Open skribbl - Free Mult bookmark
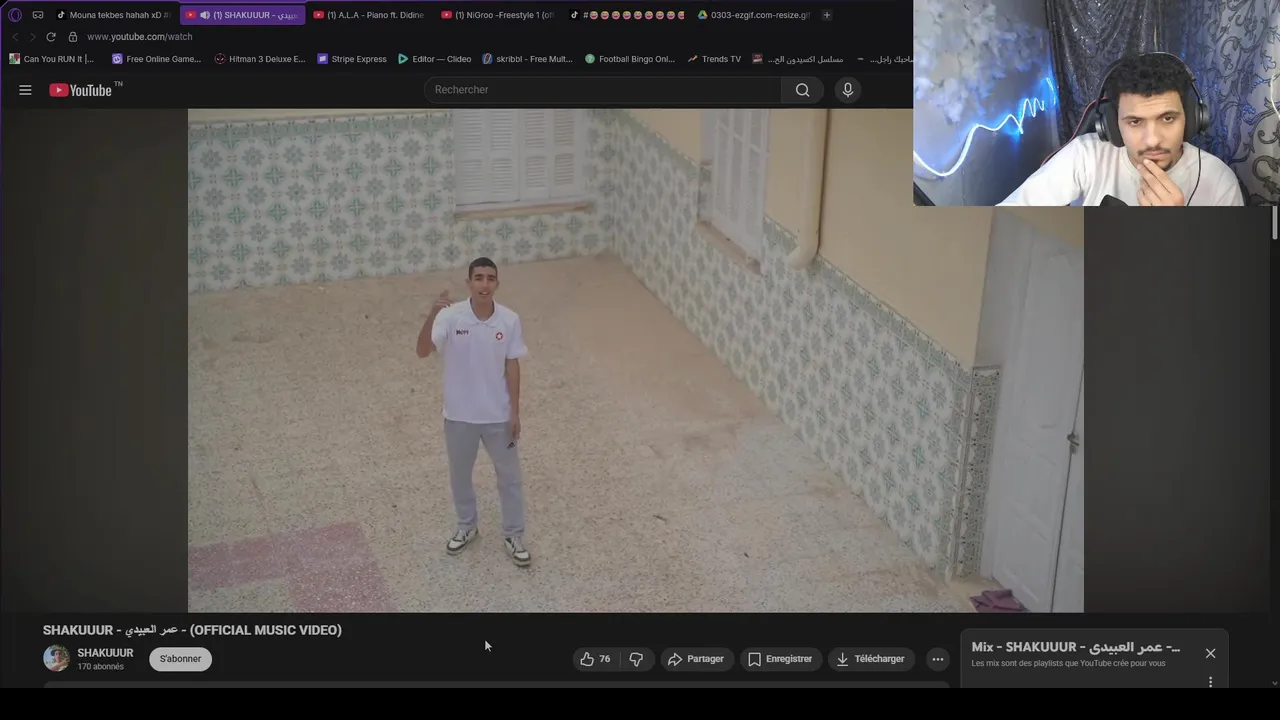 (x=527, y=59)
